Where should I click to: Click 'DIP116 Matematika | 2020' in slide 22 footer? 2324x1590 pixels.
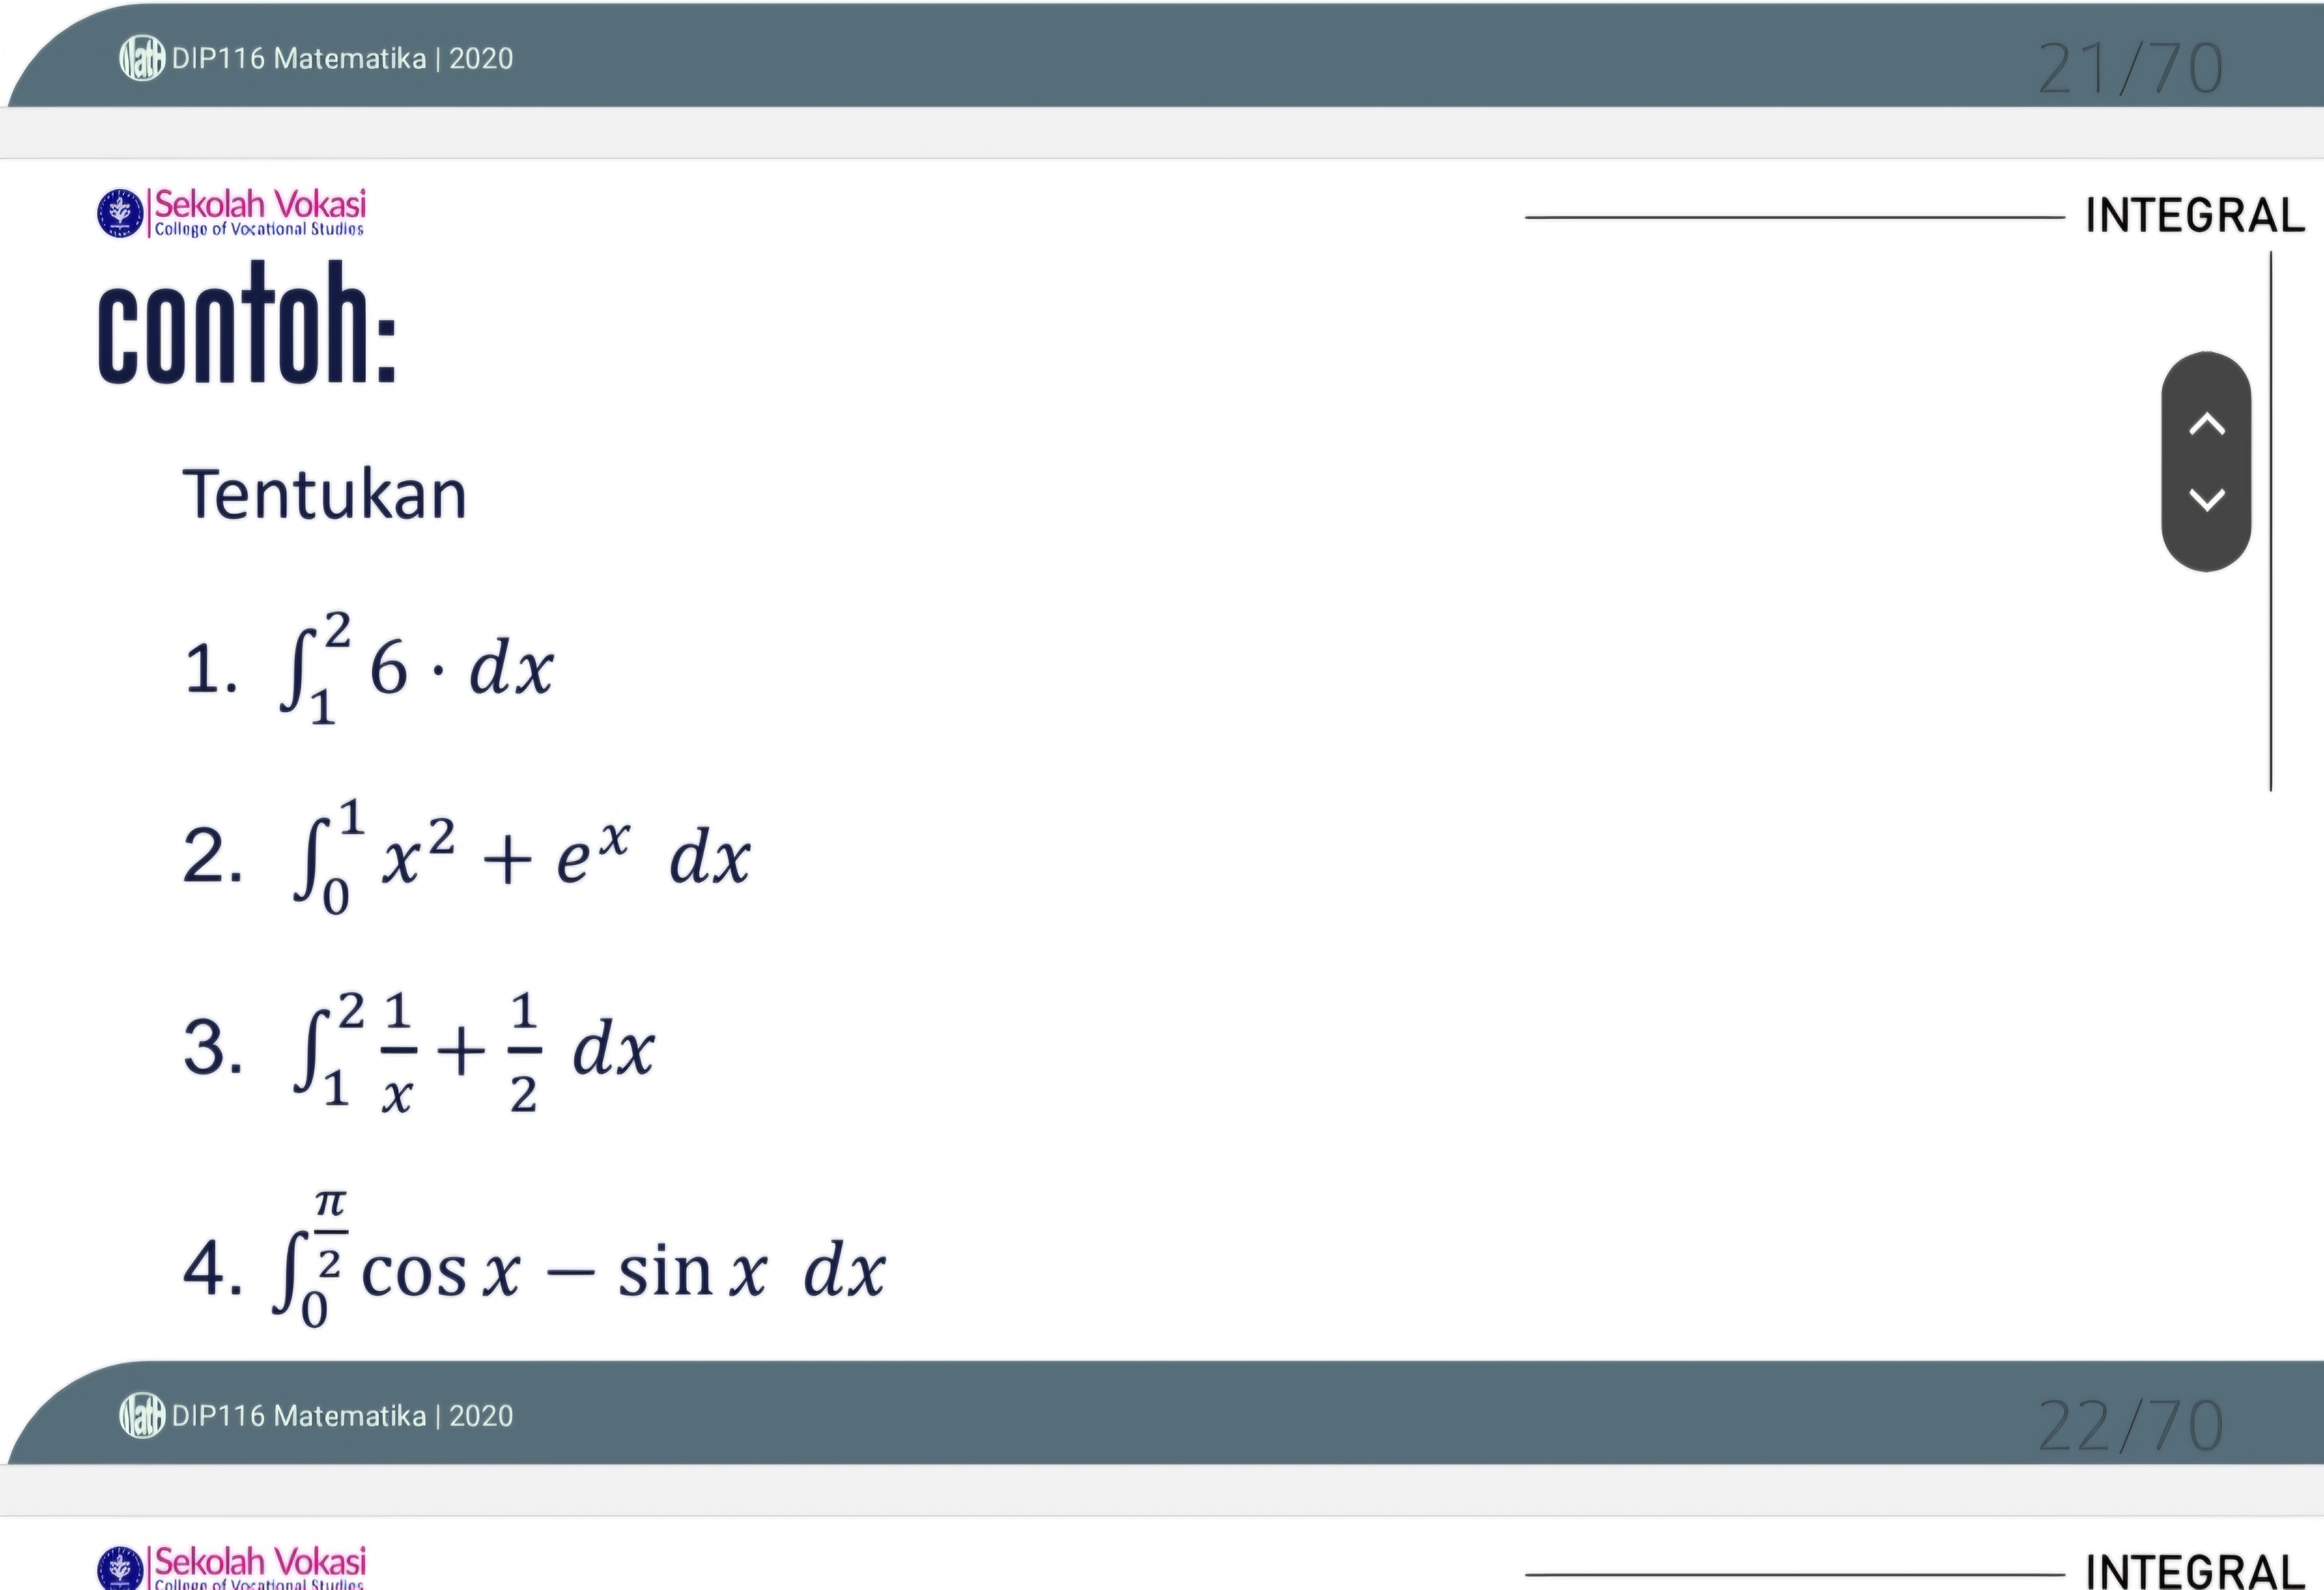(342, 1416)
